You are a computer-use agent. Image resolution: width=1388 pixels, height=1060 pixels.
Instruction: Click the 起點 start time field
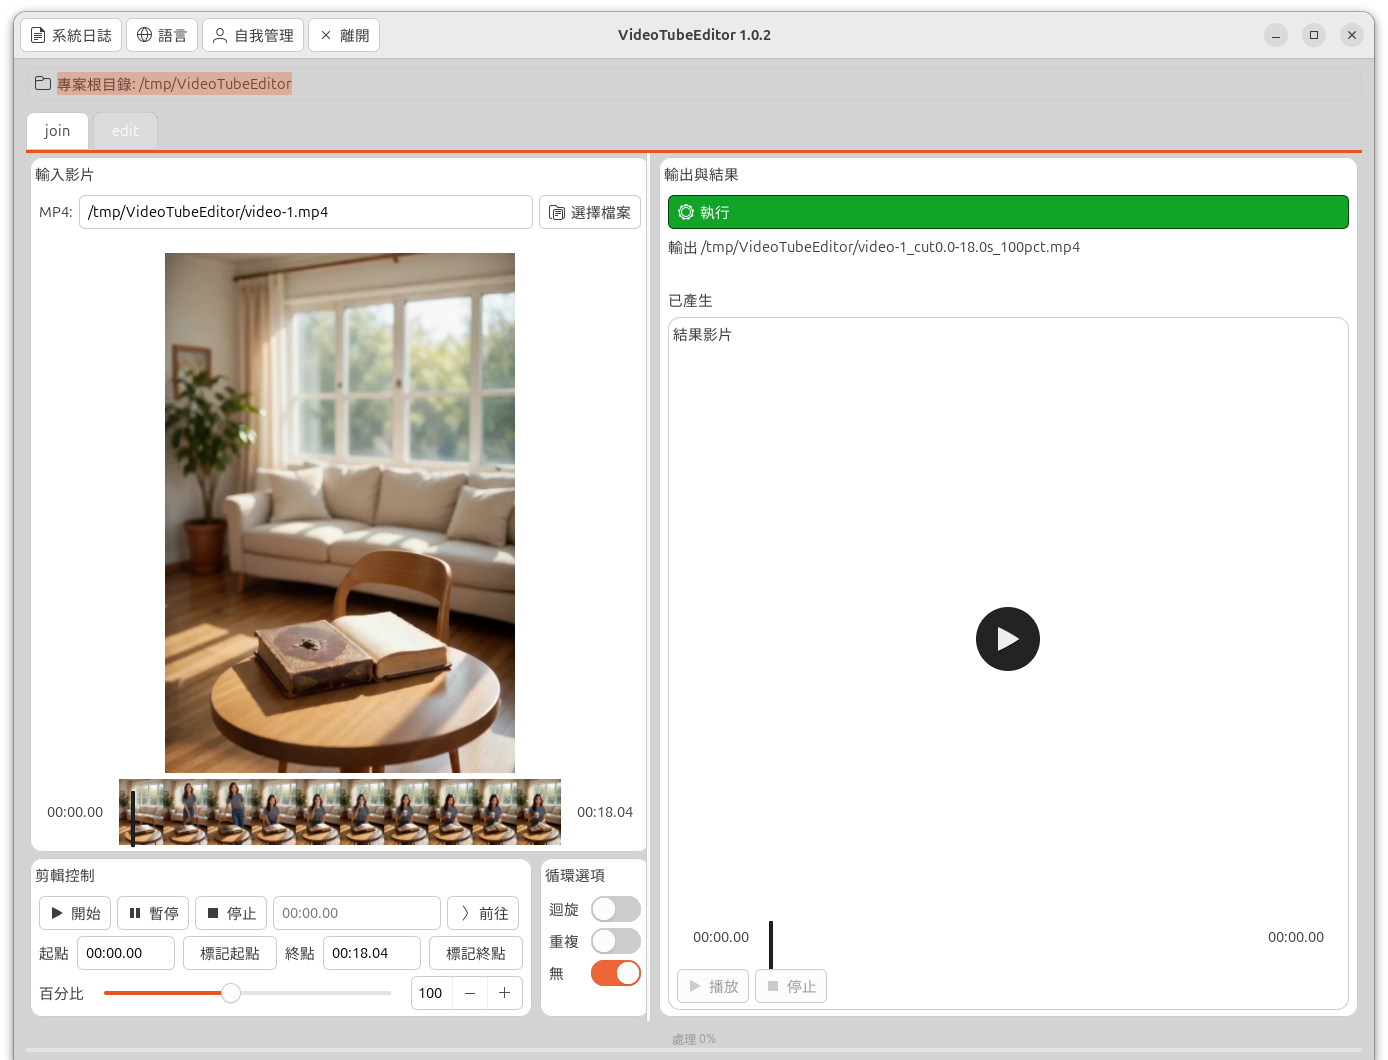(x=125, y=953)
